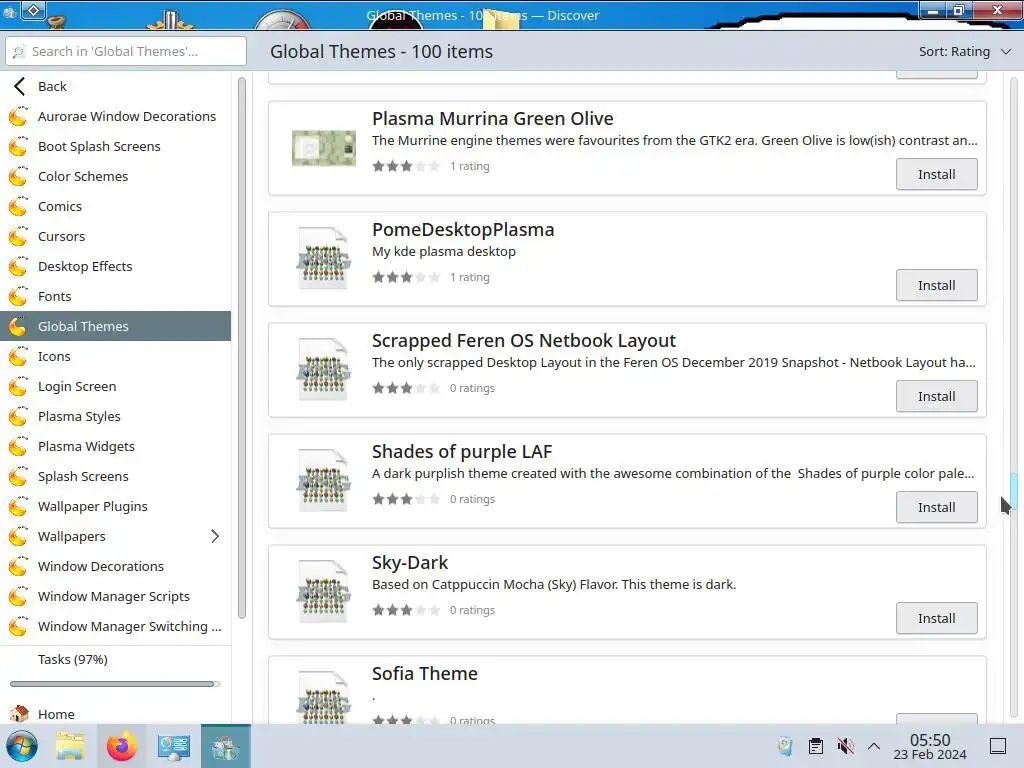Open the clipboard tray icon
Image resolution: width=1024 pixels, height=768 pixels.
click(816, 746)
